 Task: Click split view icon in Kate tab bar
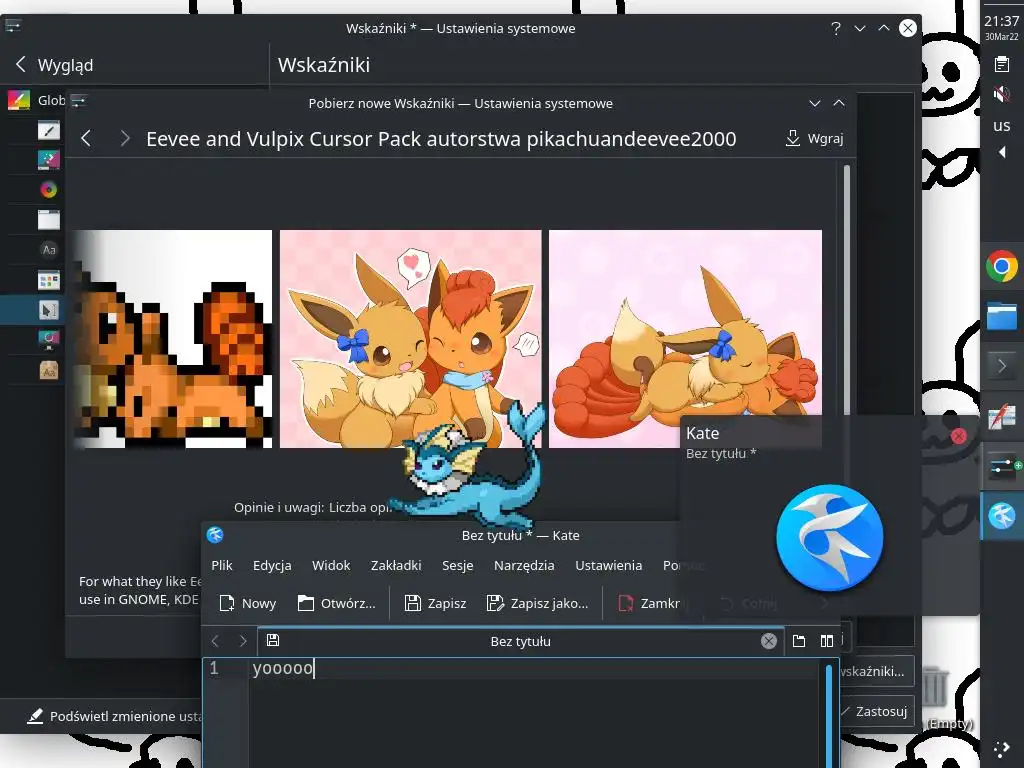tap(827, 641)
